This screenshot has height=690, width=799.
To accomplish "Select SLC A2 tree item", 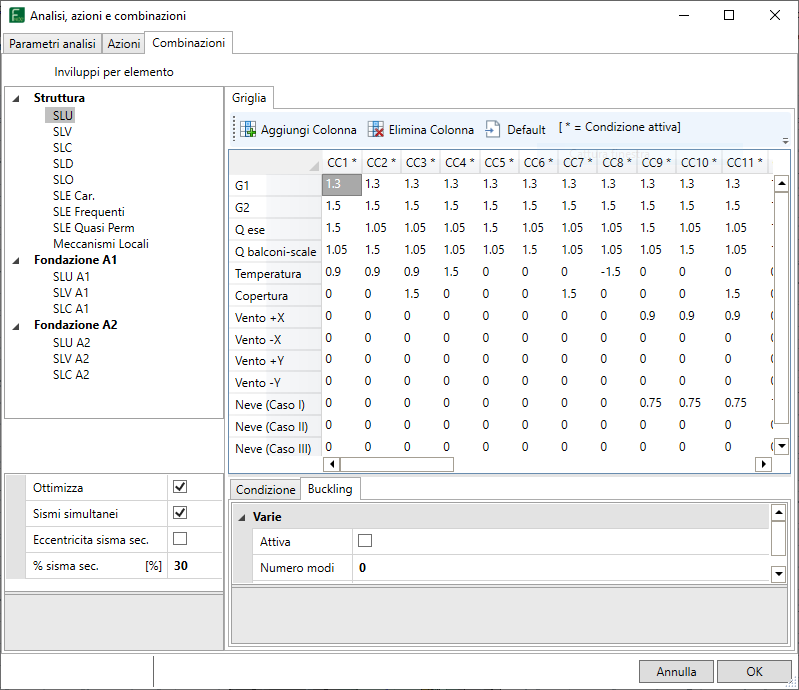I will (x=71, y=375).
